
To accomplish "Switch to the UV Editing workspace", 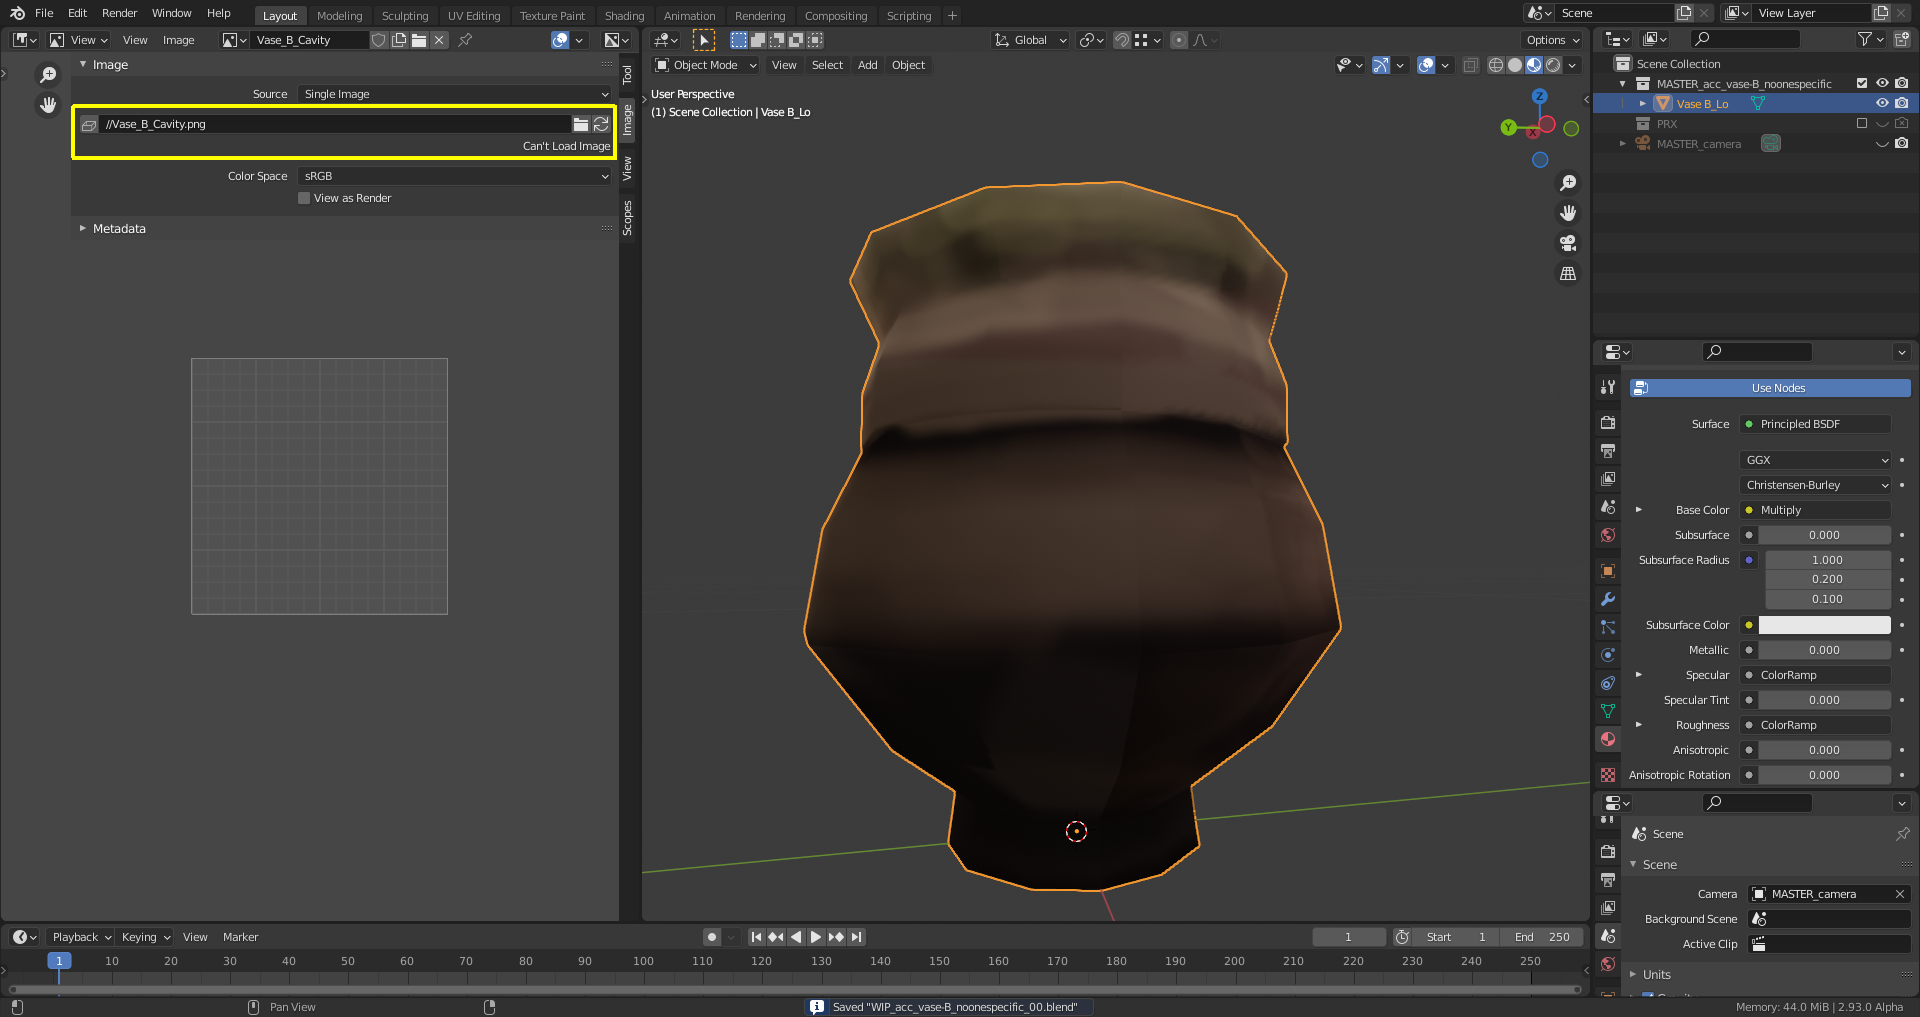I will tap(473, 16).
